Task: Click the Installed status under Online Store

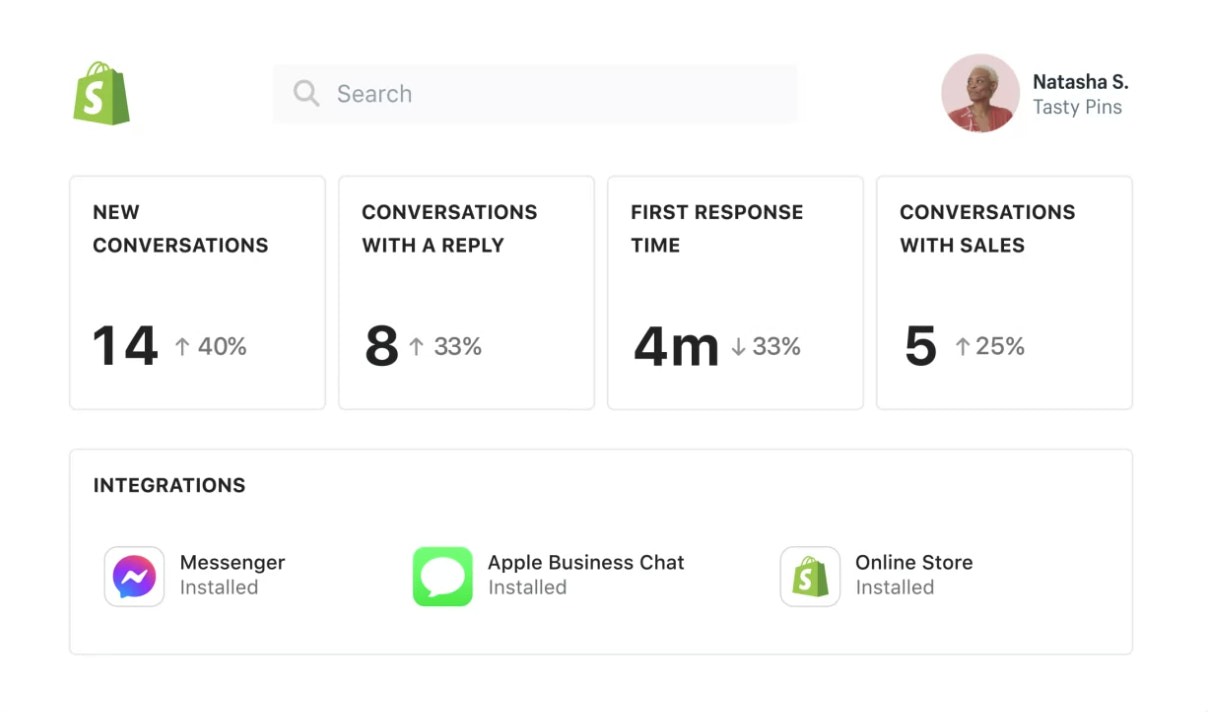Action: (x=893, y=587)
